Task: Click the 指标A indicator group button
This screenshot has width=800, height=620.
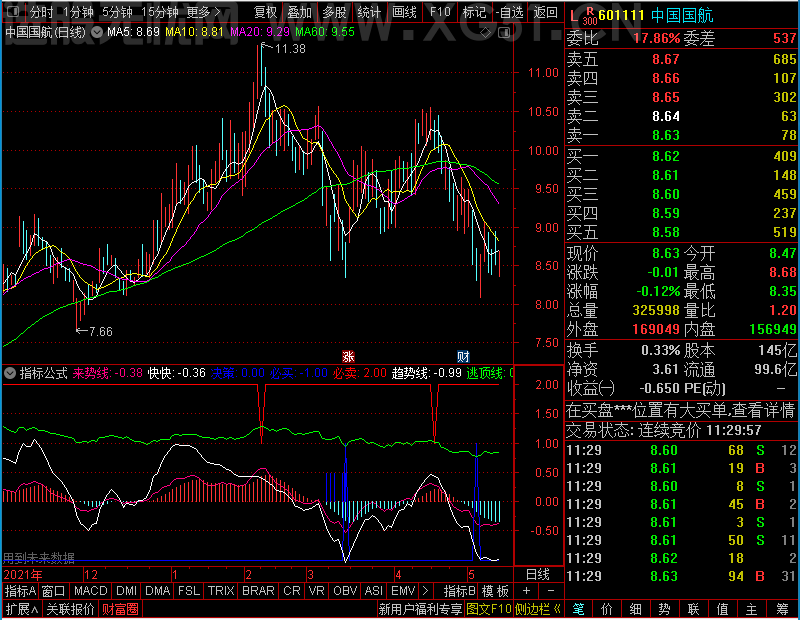Action: [20, 591]
